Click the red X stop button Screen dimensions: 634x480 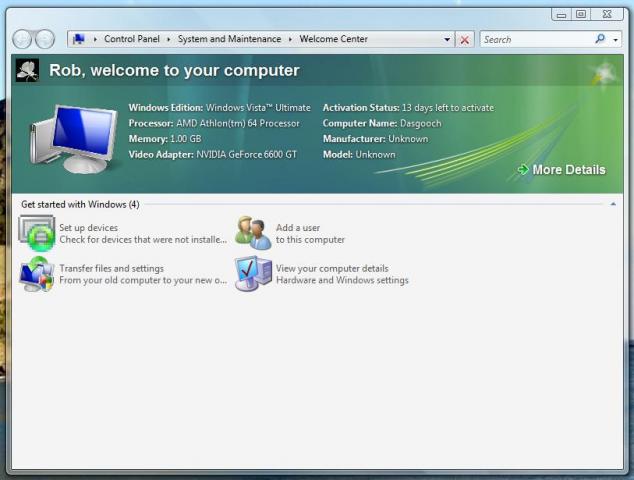(x=465, y=40)
